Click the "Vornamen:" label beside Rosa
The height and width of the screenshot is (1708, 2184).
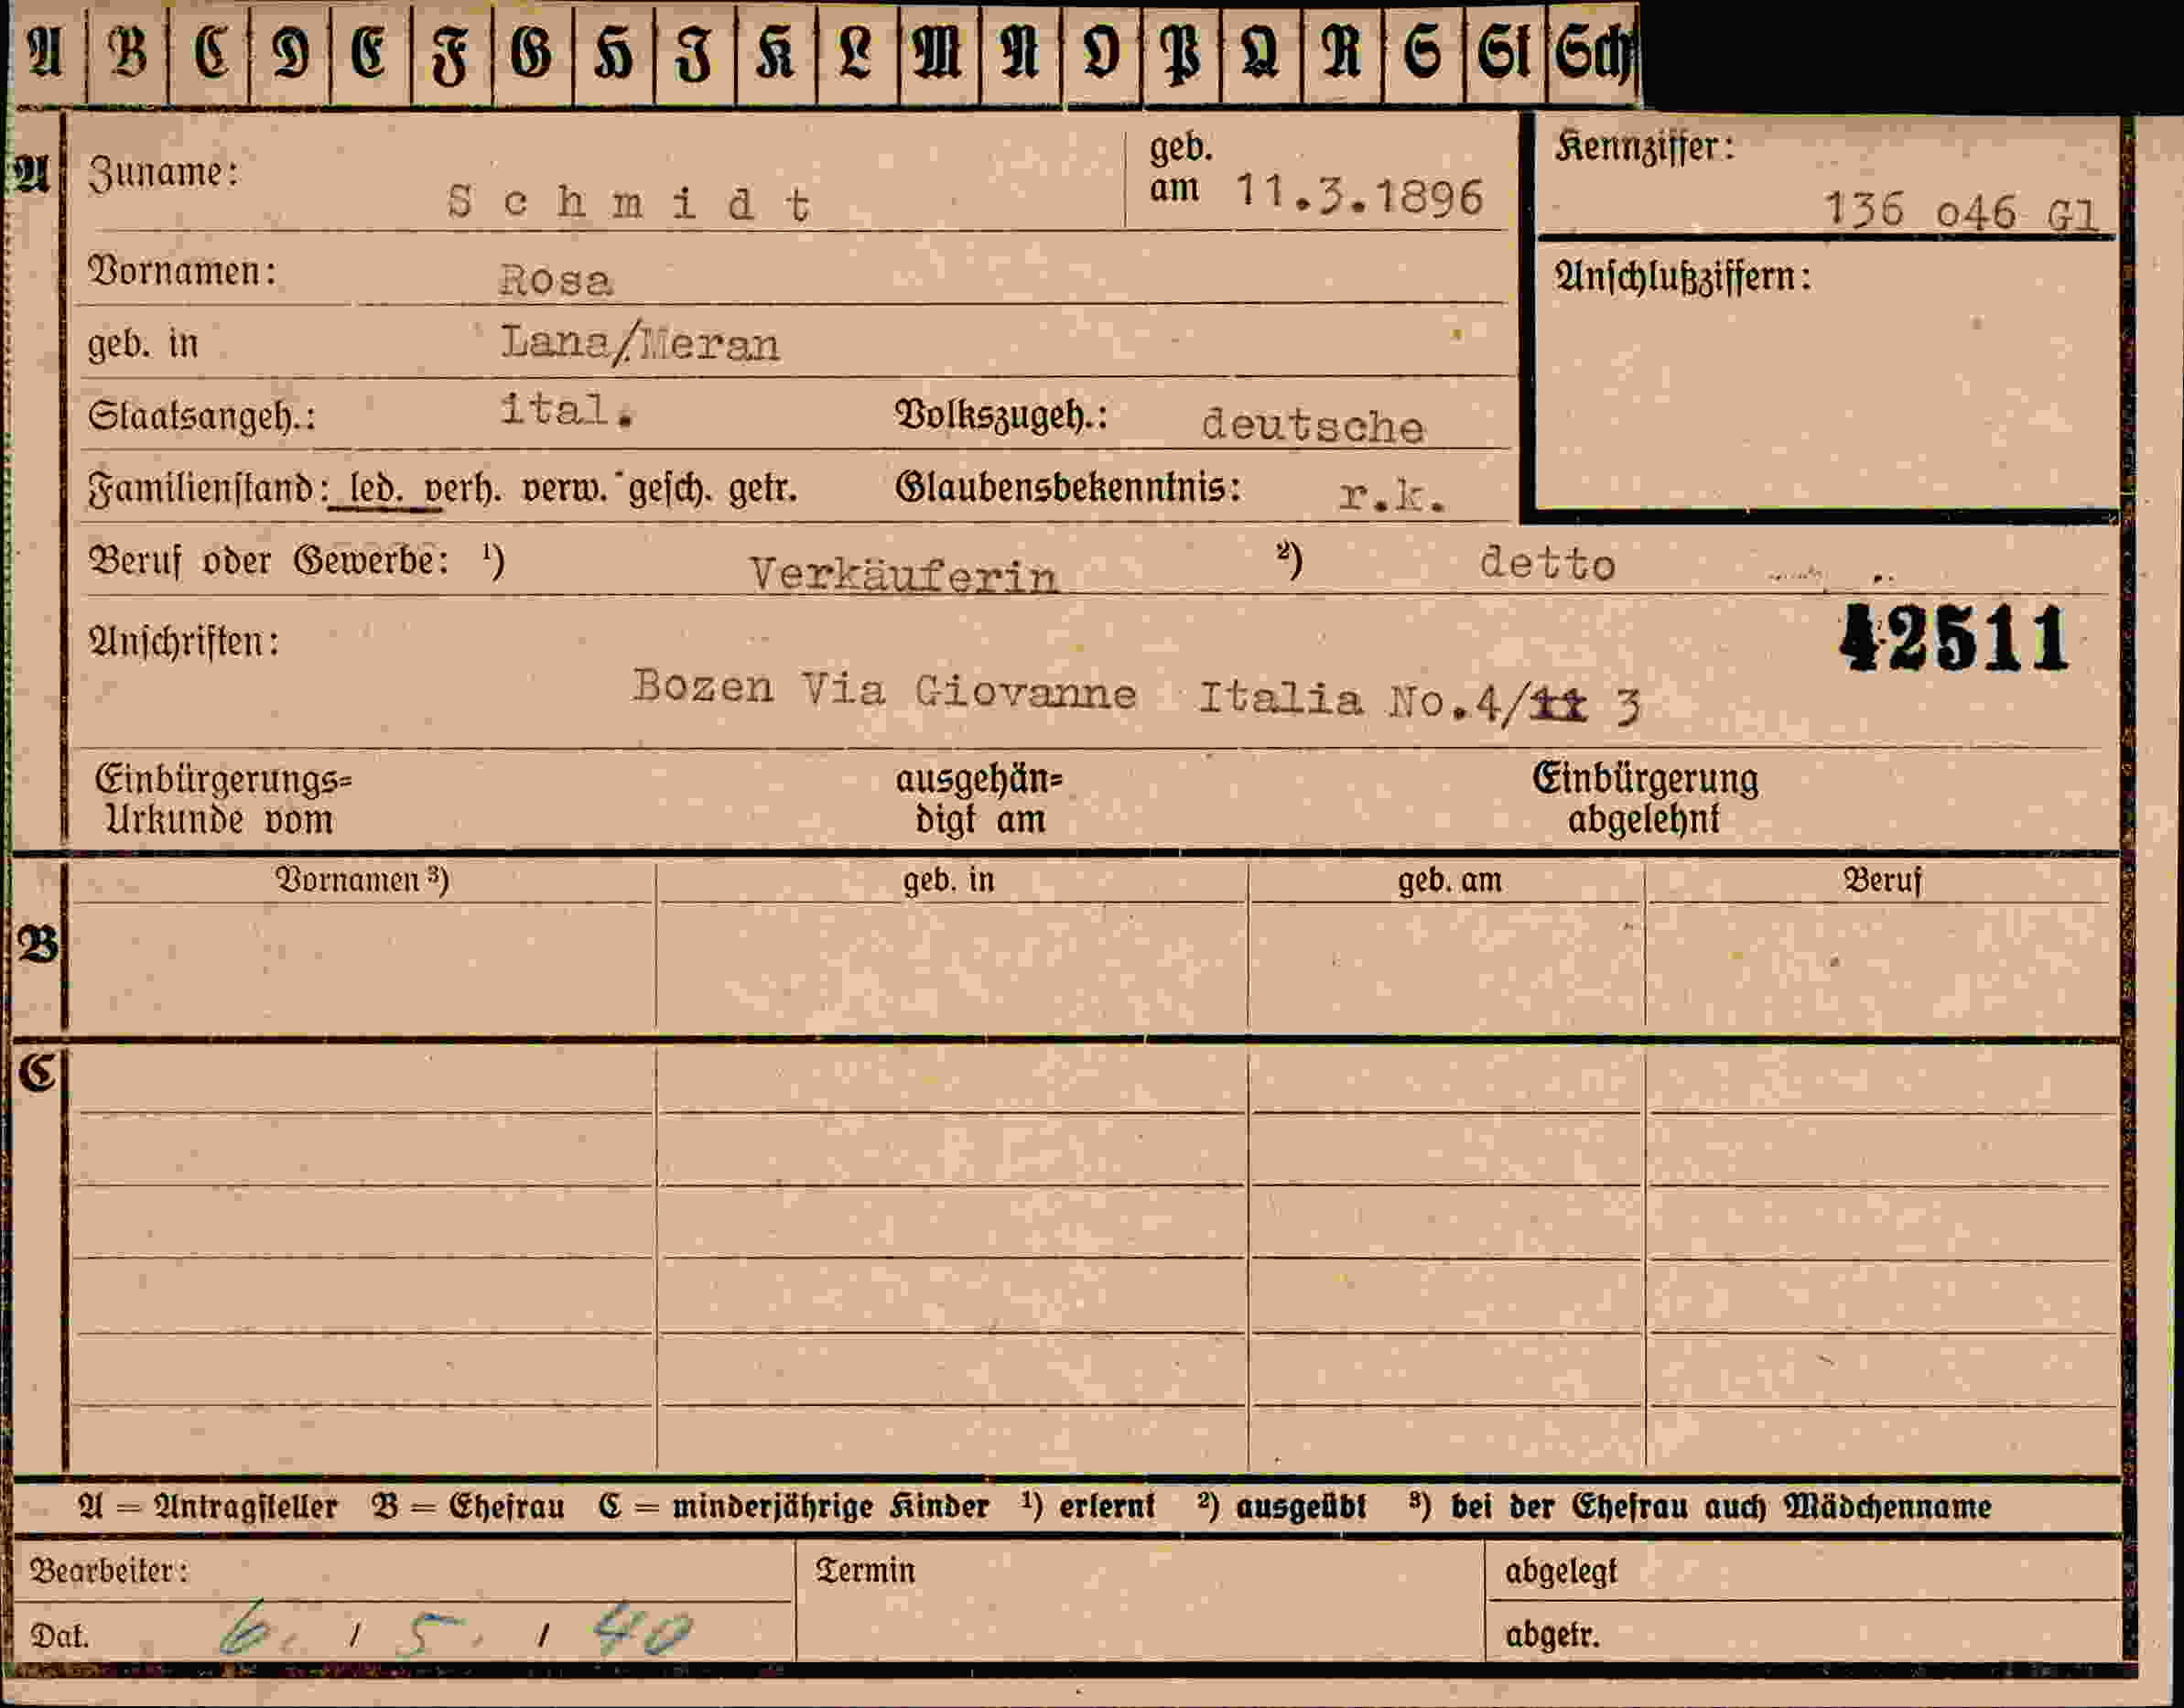tap(182, 271)
